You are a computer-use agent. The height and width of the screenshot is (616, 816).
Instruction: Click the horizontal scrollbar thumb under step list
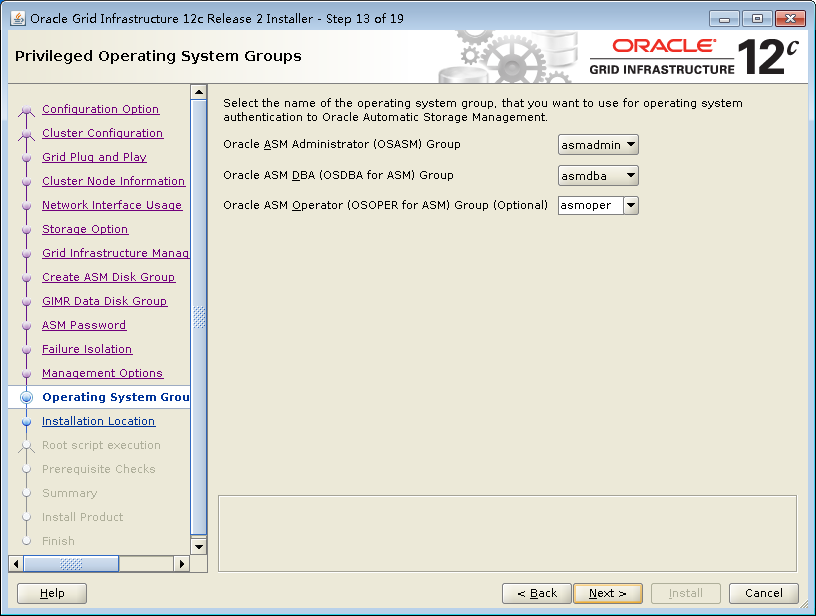tap(71, 563)
